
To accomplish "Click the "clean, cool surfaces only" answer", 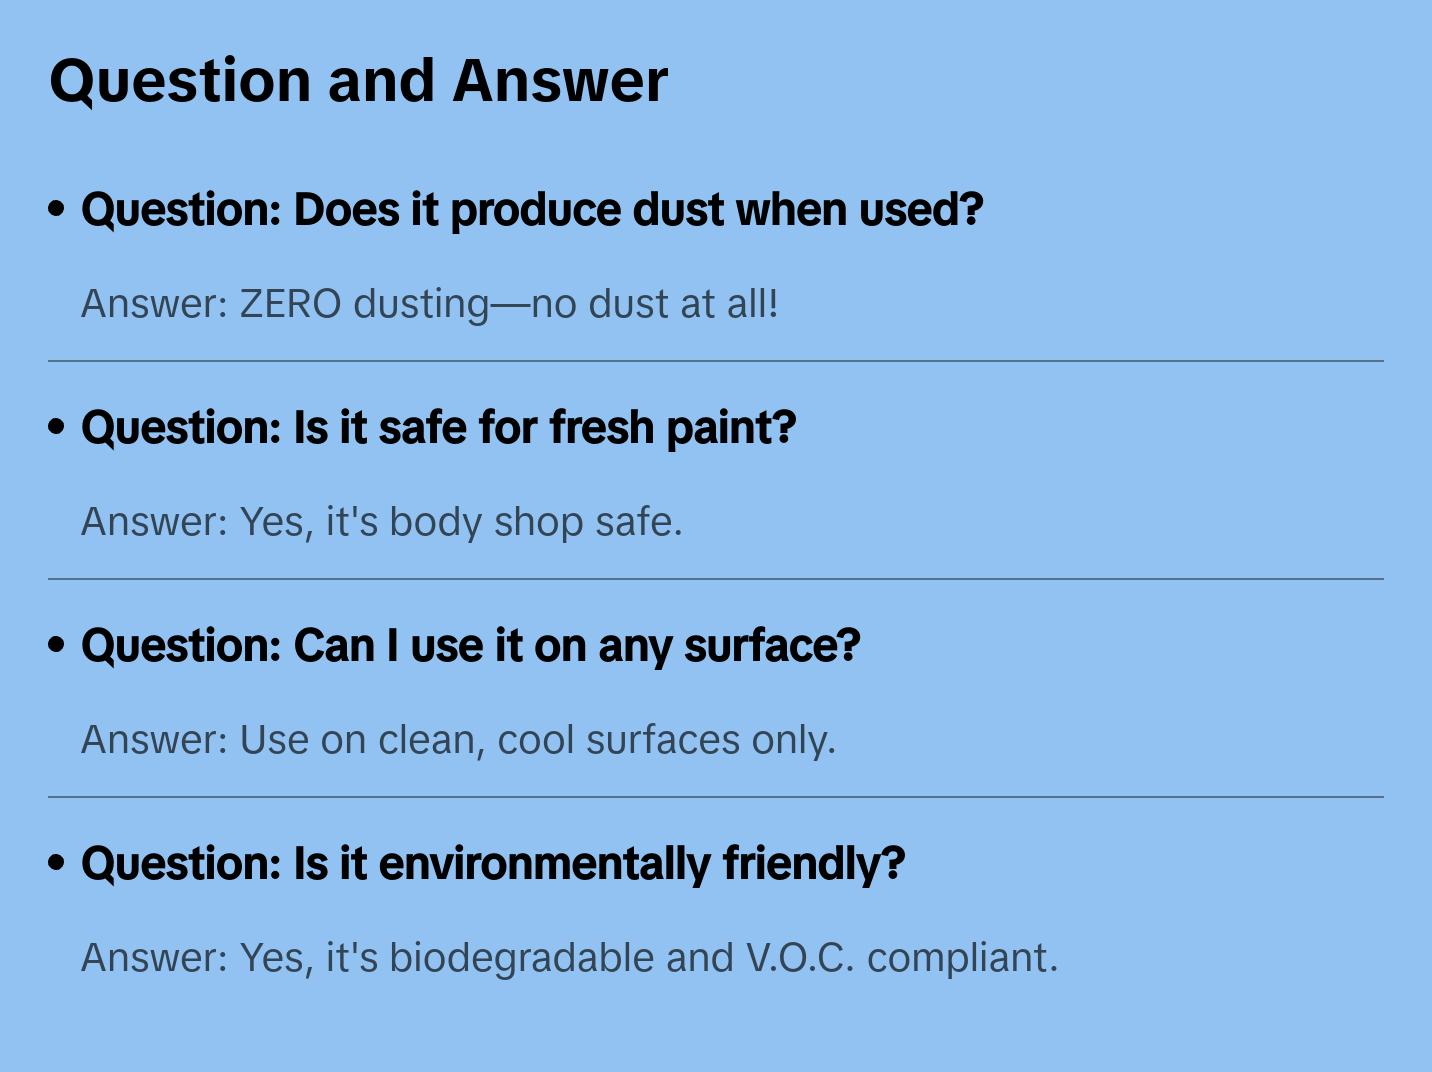I will [458, 740].
